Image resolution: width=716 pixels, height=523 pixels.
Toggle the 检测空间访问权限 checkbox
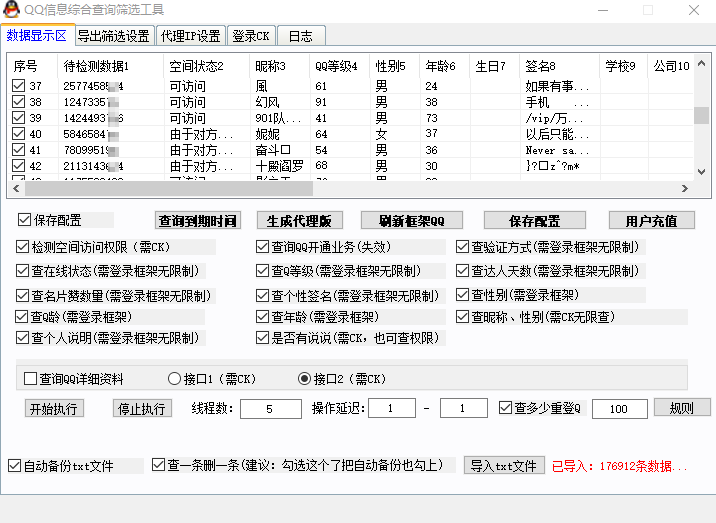[x=23, y=246]
